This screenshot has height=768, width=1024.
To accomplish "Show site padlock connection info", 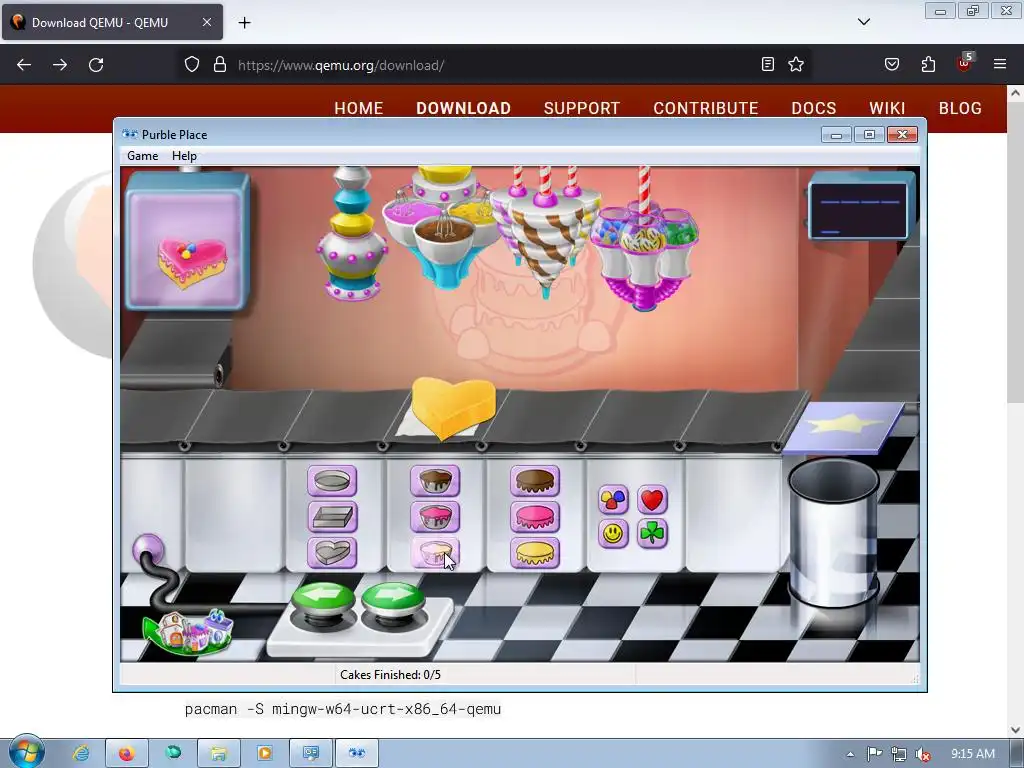I will (220, 64).
